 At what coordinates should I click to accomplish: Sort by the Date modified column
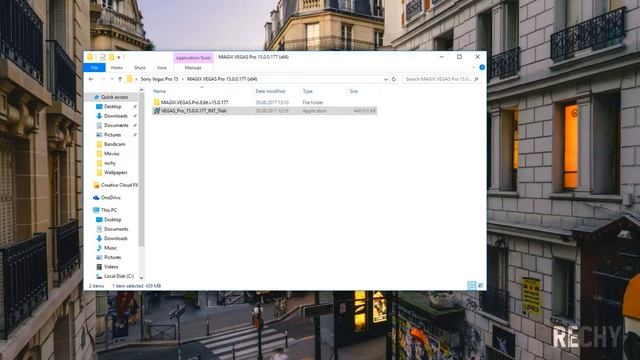pos(270,91)
